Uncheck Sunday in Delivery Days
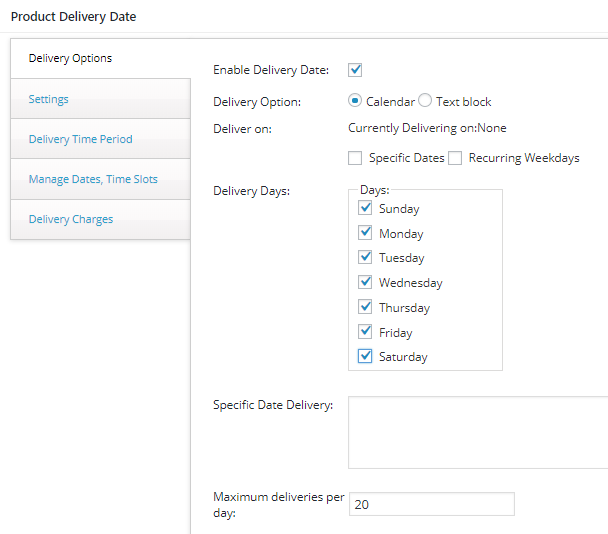Screen dimensions: 608x534 coord(365,208)
